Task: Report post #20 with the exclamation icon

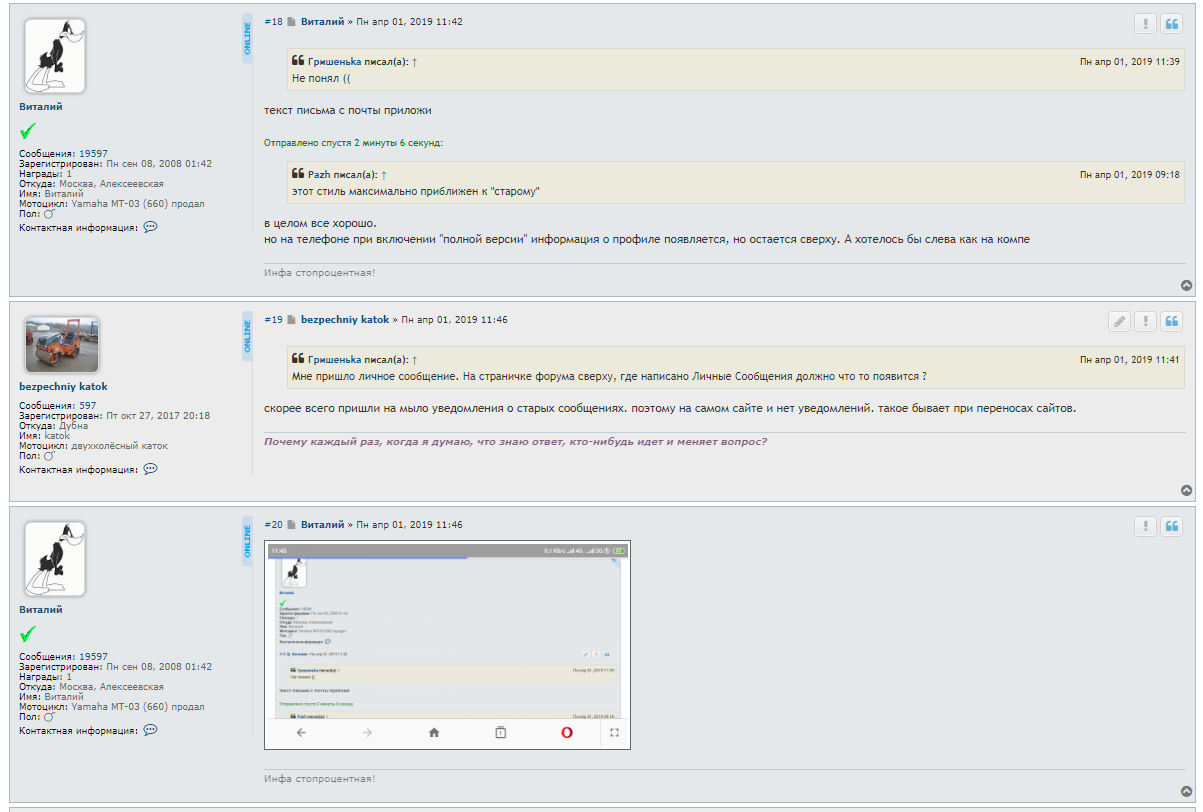Action: 1145,526
